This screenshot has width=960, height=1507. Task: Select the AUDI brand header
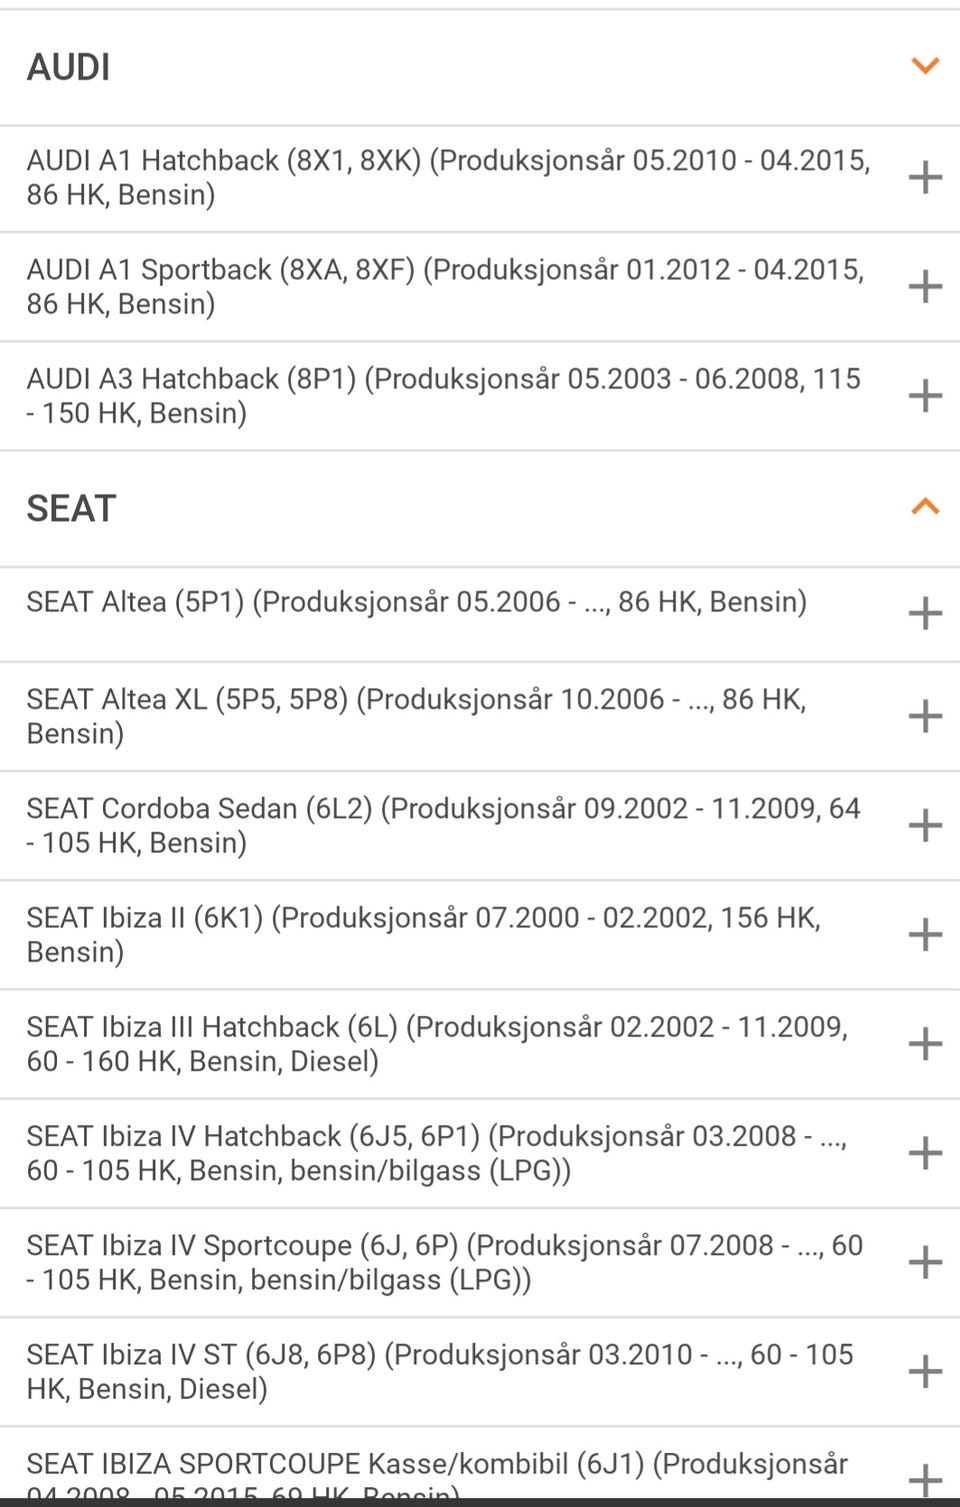pyautogui.click(x=68, y=68)
